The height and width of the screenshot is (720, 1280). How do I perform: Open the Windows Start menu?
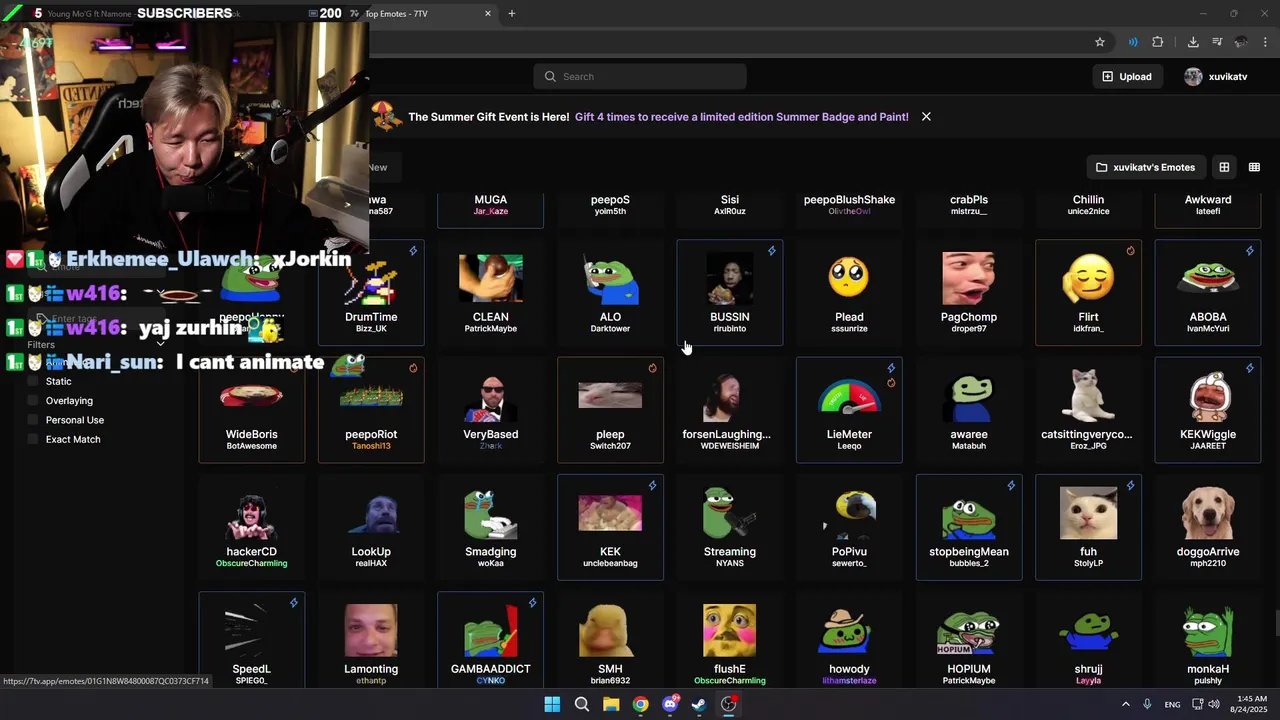pyautogui.click(x=552, y=704)
